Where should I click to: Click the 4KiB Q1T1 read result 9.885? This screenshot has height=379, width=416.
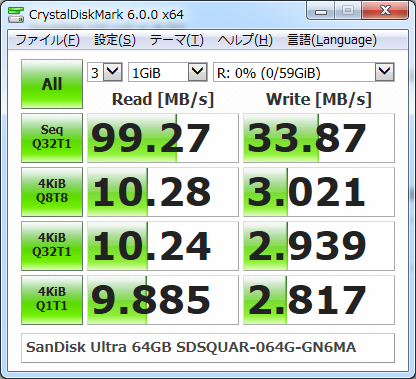(163, 300)
